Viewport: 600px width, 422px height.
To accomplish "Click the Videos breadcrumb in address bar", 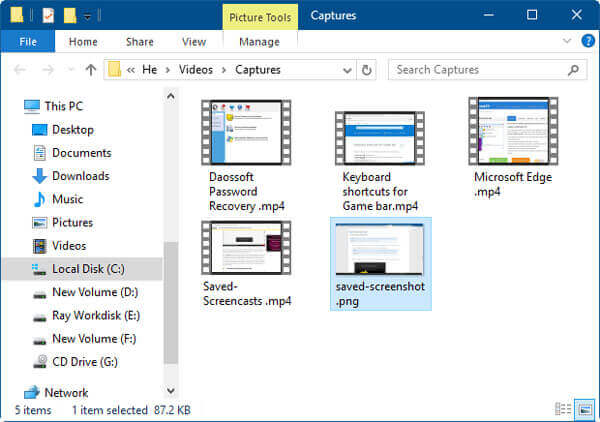I will [x=196, y=70].
